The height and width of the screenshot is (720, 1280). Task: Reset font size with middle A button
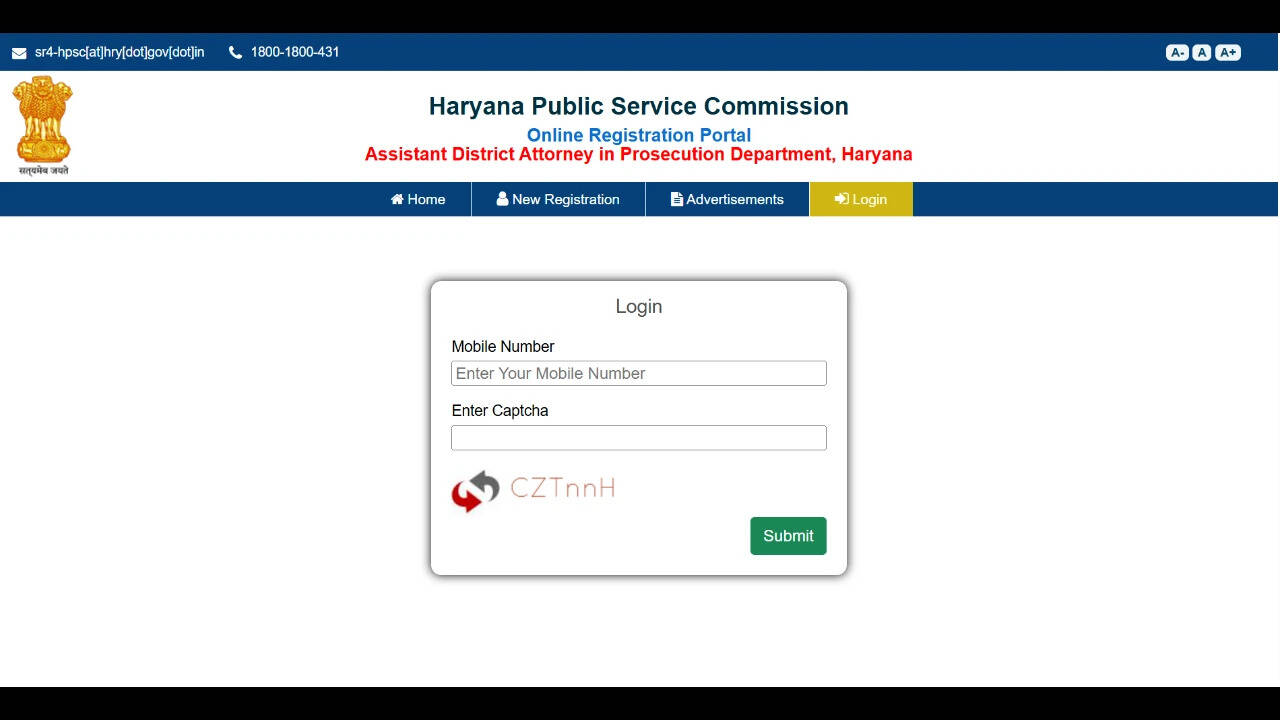pos(1202,53)
